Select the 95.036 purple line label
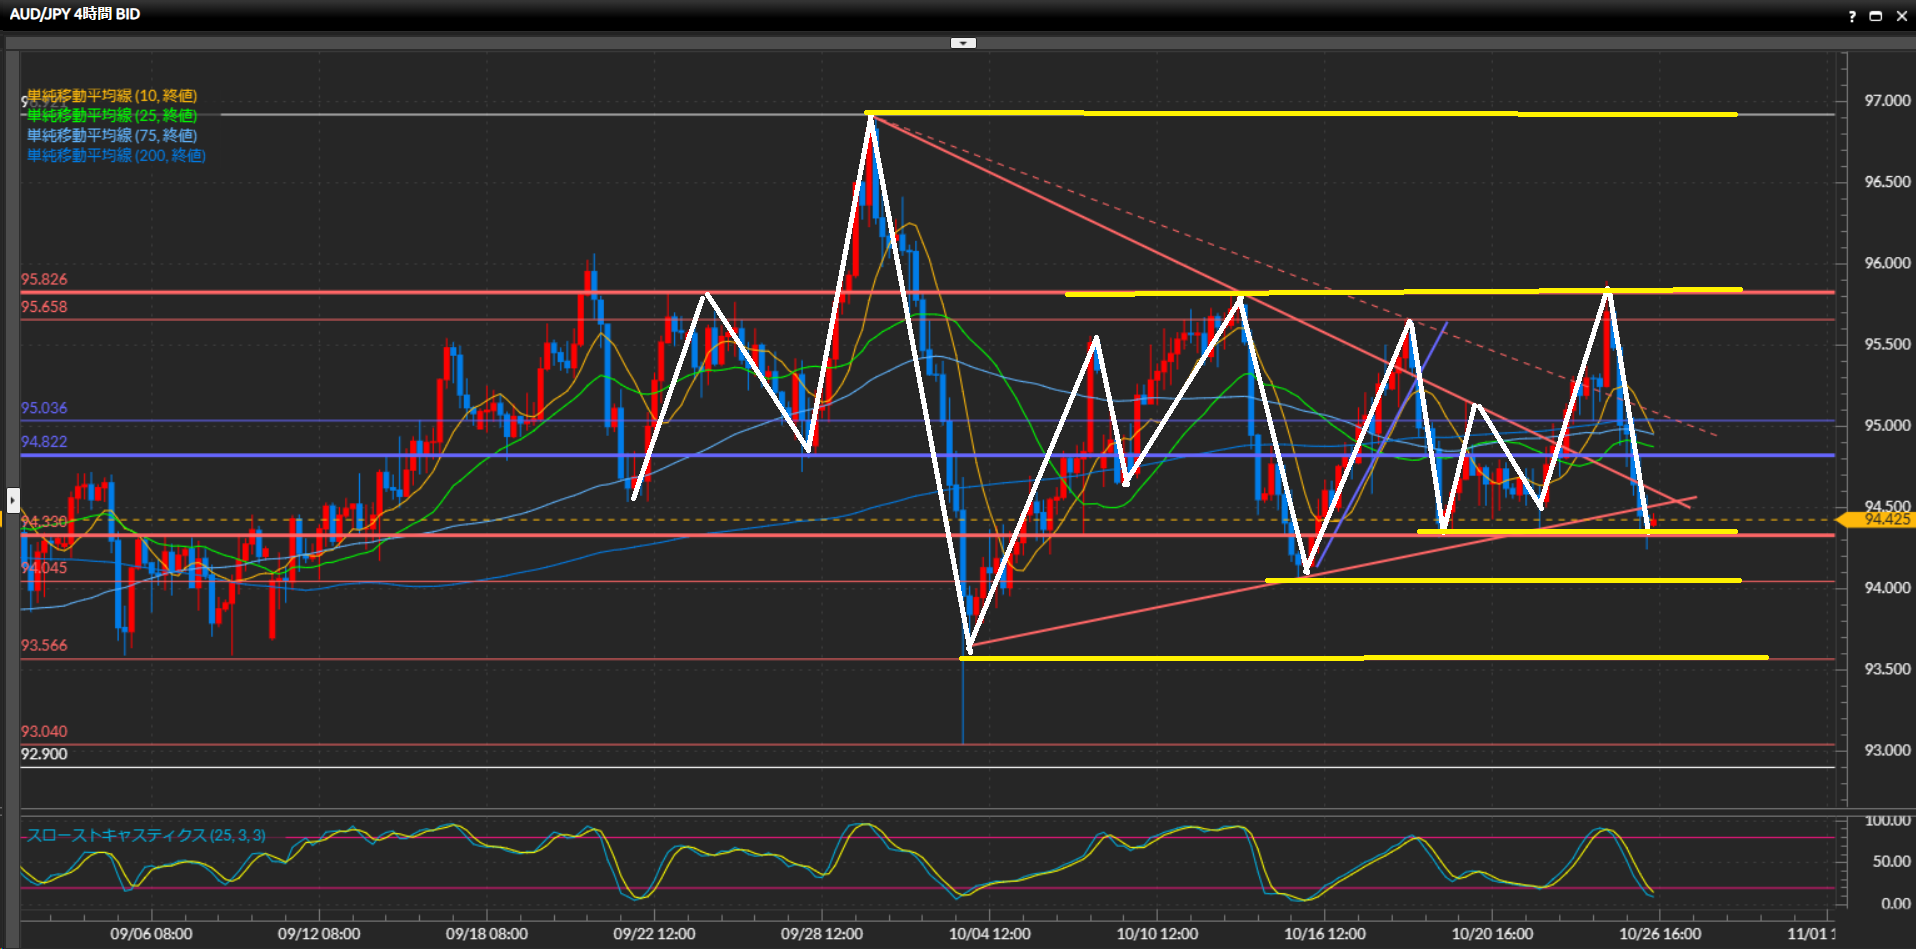The width and height of the screenshot is (1916, 949). (44, 408)
